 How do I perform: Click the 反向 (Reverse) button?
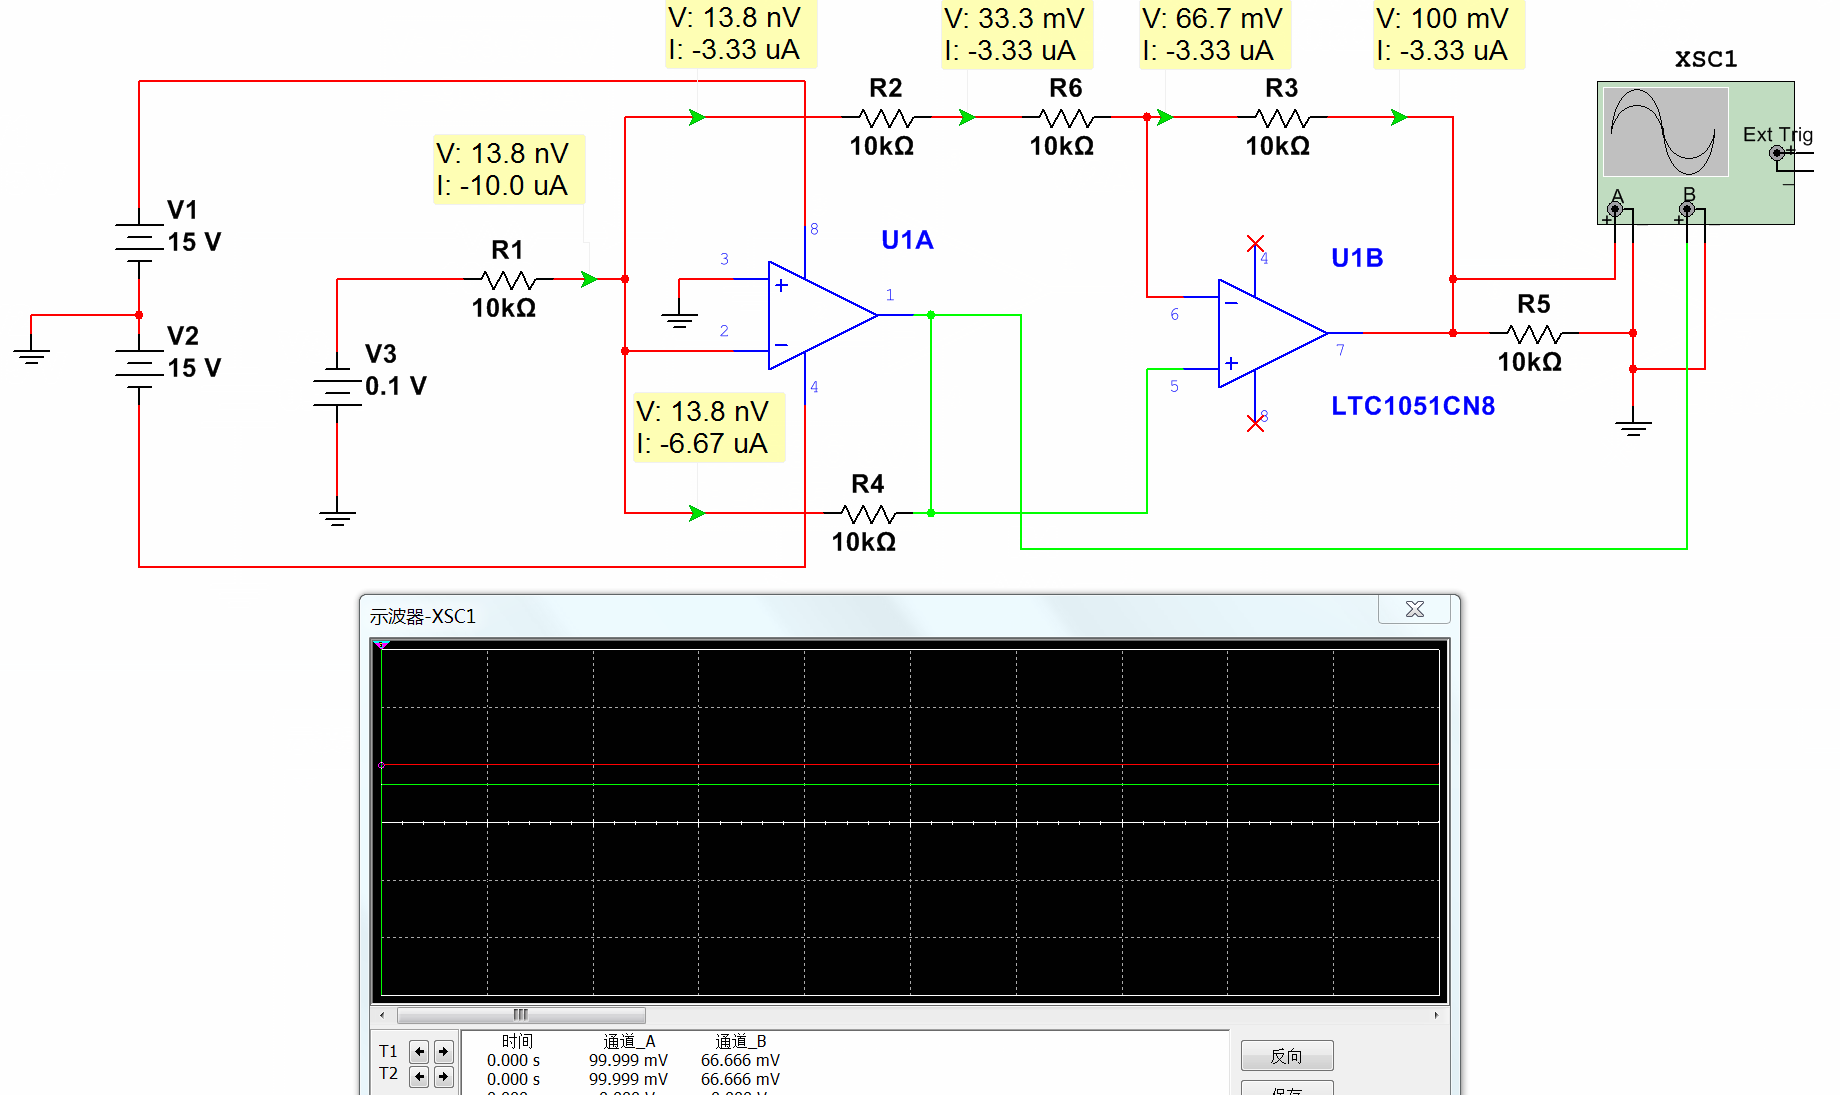tap(1286, 1056)
